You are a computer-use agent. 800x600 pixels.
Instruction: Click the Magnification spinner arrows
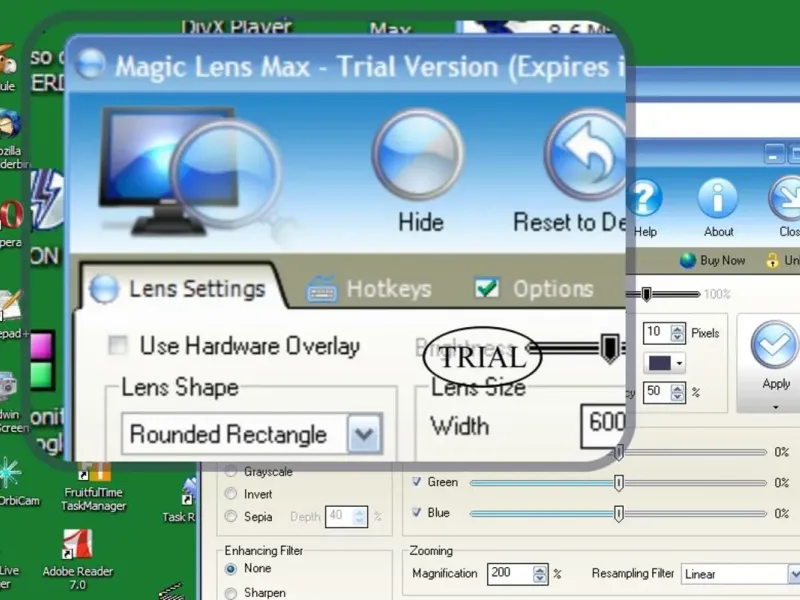[540, 574]
